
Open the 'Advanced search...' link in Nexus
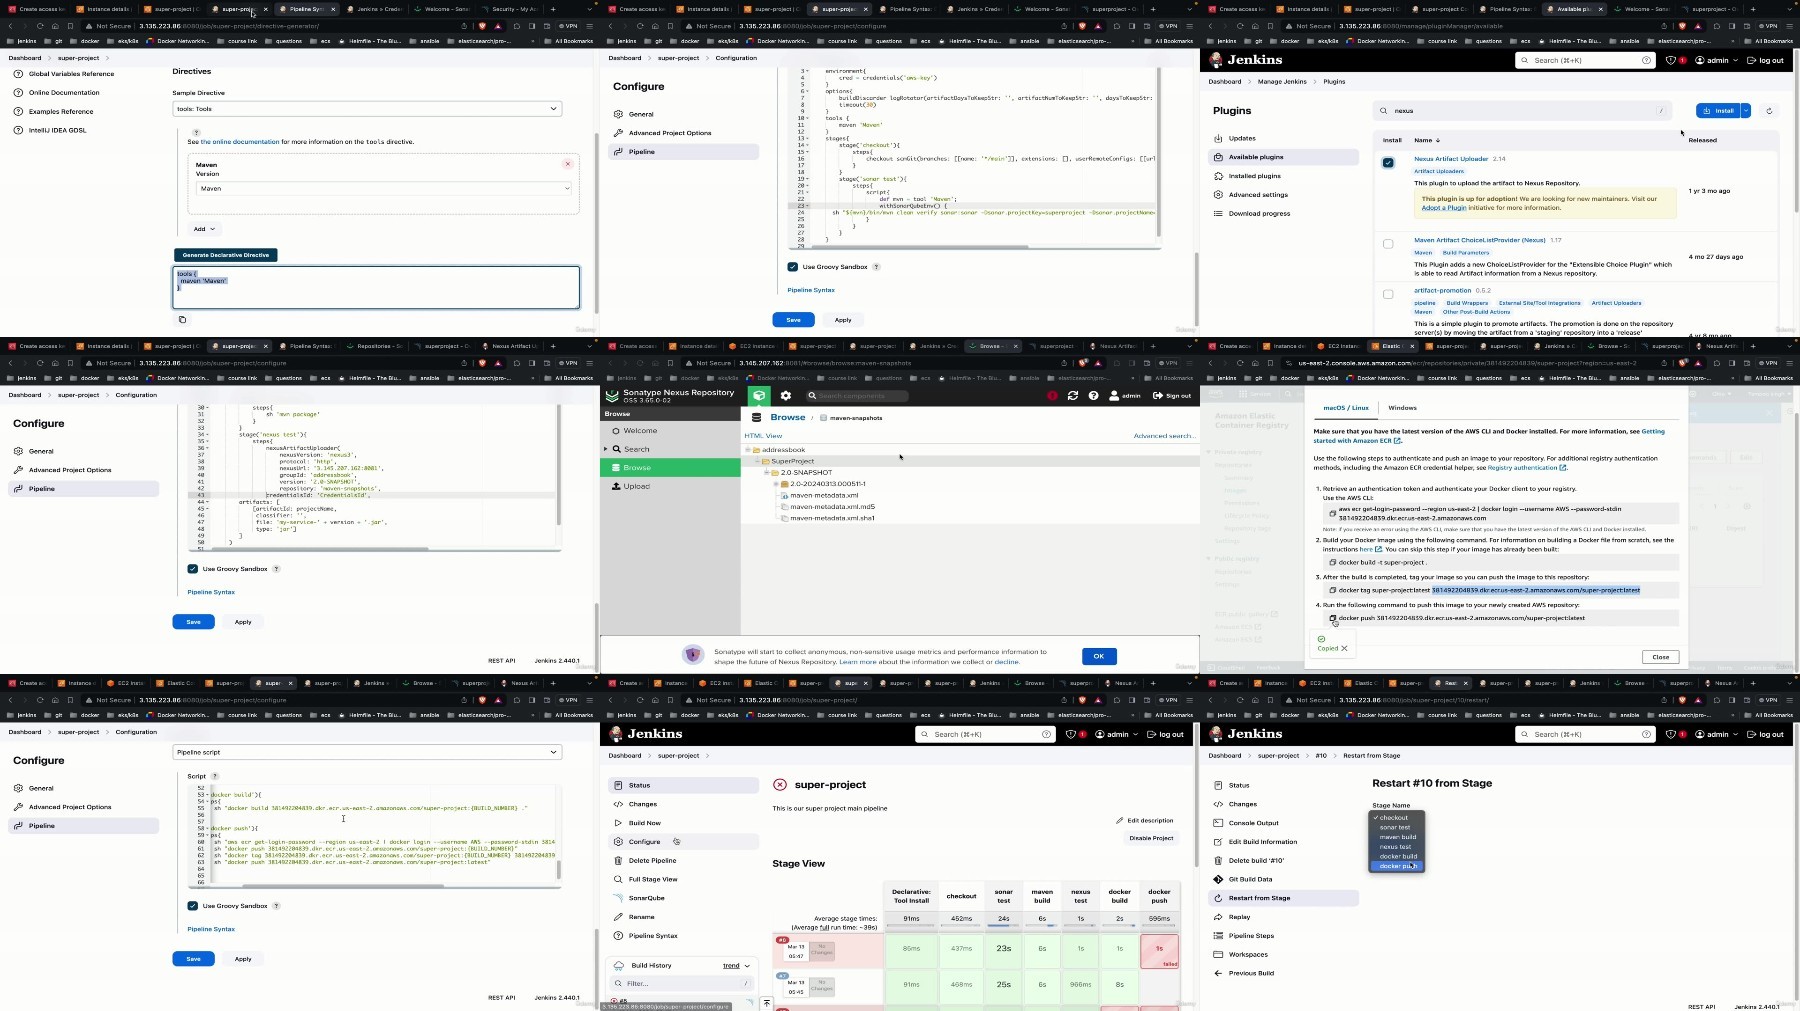pos(1163,436)
